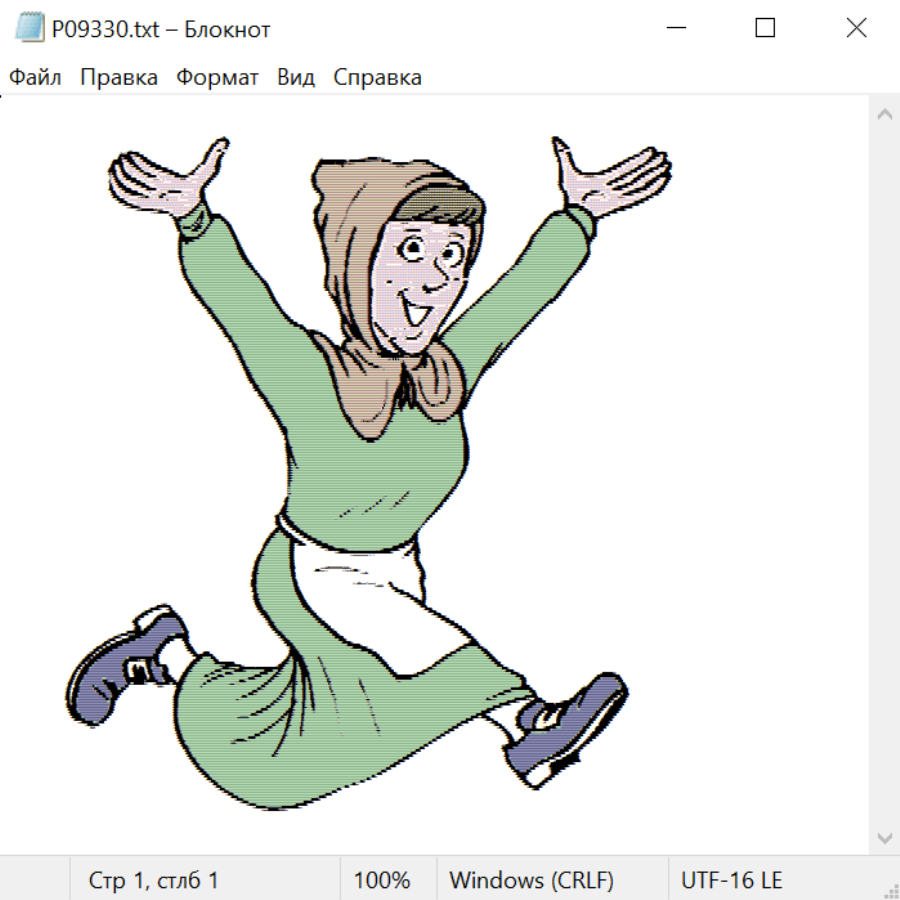900x900 pixels.
Task: Open the Формат menu
Action: 217,78
